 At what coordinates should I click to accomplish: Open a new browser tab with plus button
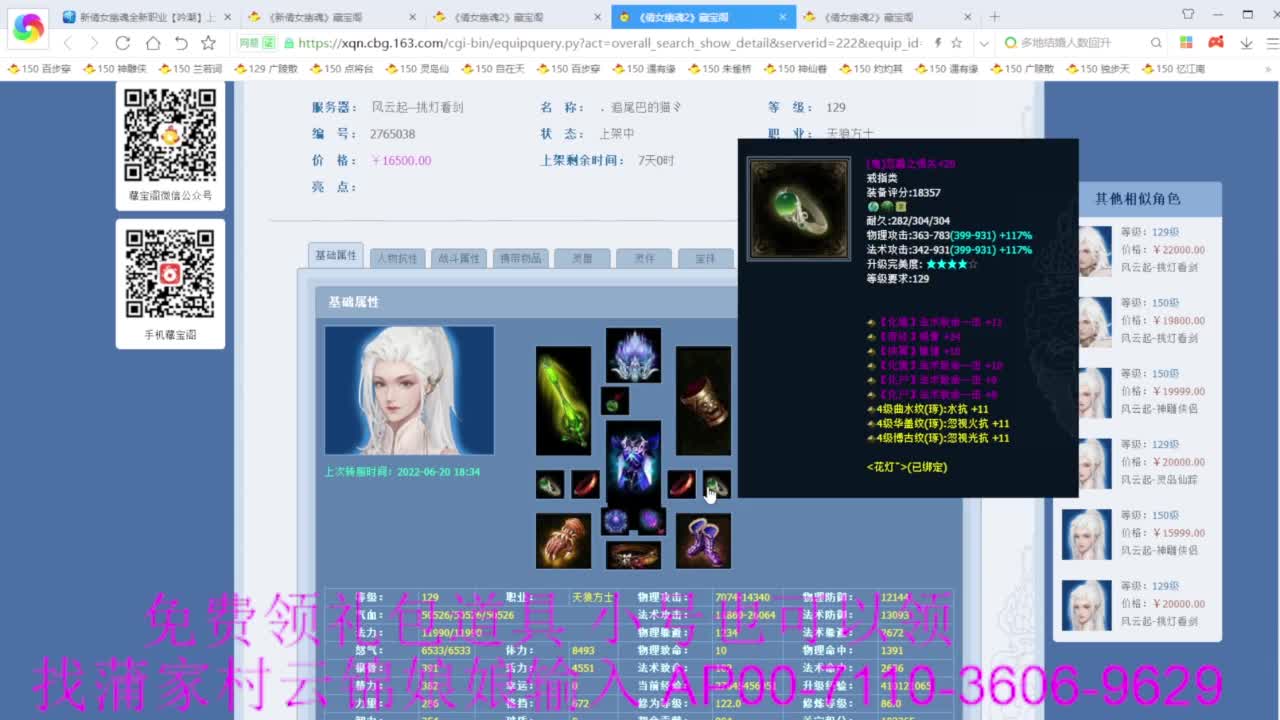coord(994,17)
